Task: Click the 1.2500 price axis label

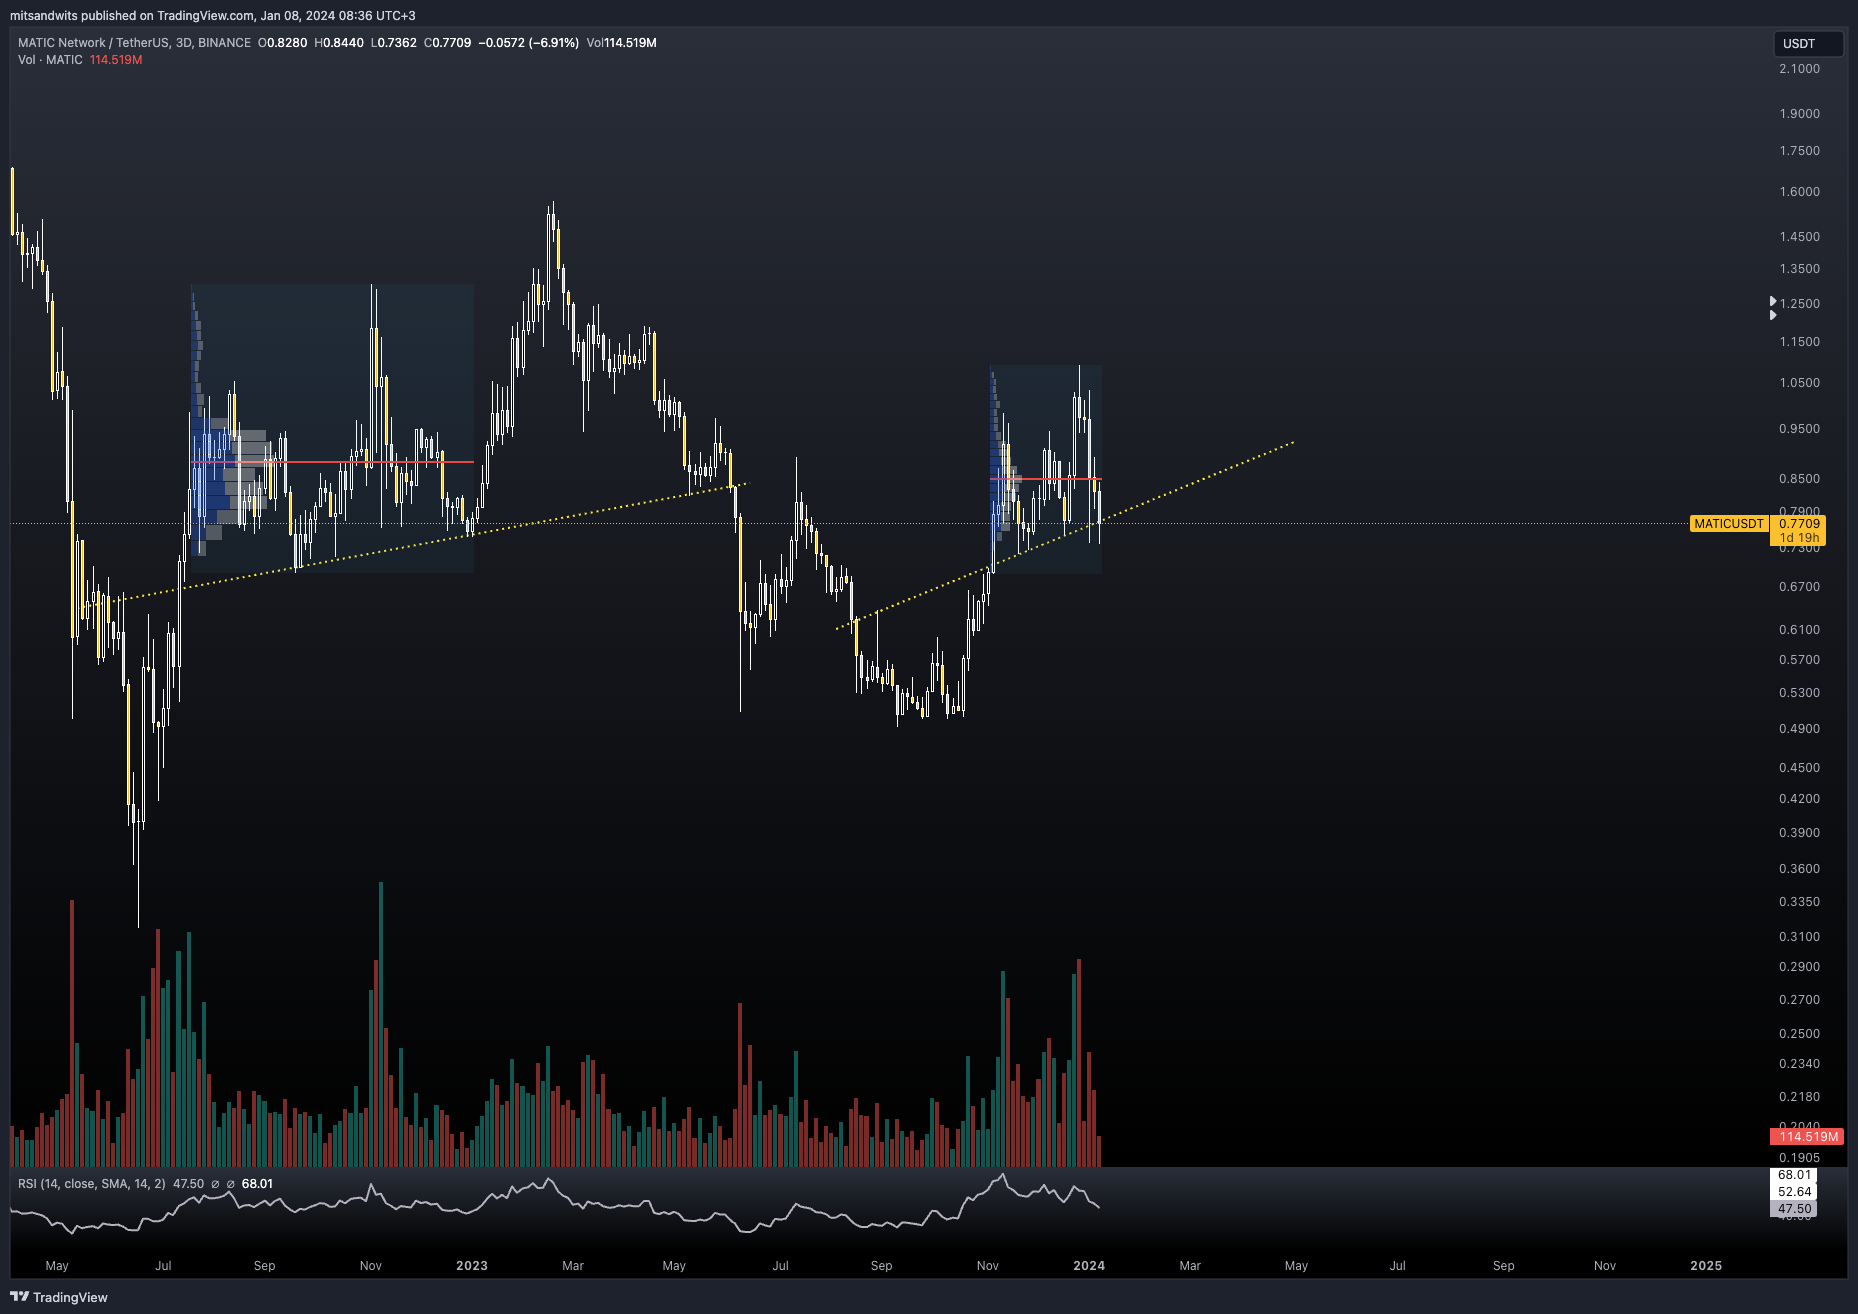Action: 1799,304
